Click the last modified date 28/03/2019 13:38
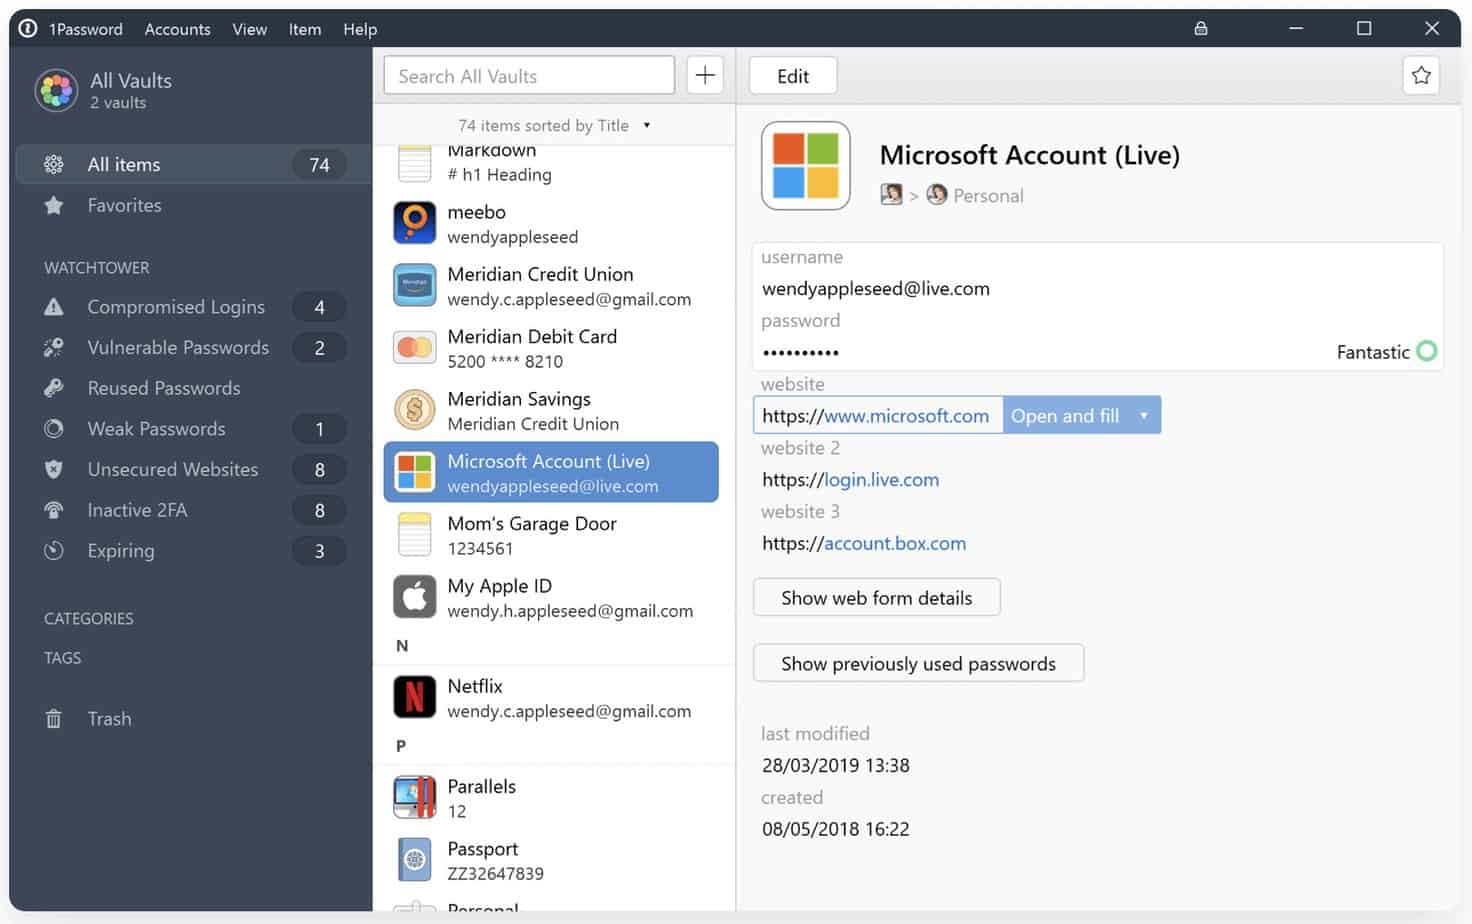This screenshot has width=1472, height=924. point(836,766)
